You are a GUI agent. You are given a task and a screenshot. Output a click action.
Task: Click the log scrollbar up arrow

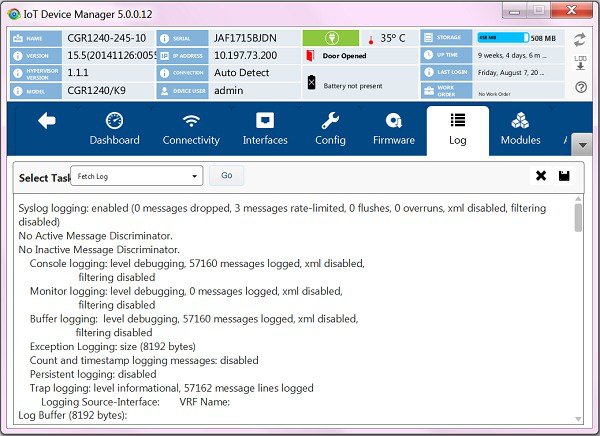(x=578, y=199)
